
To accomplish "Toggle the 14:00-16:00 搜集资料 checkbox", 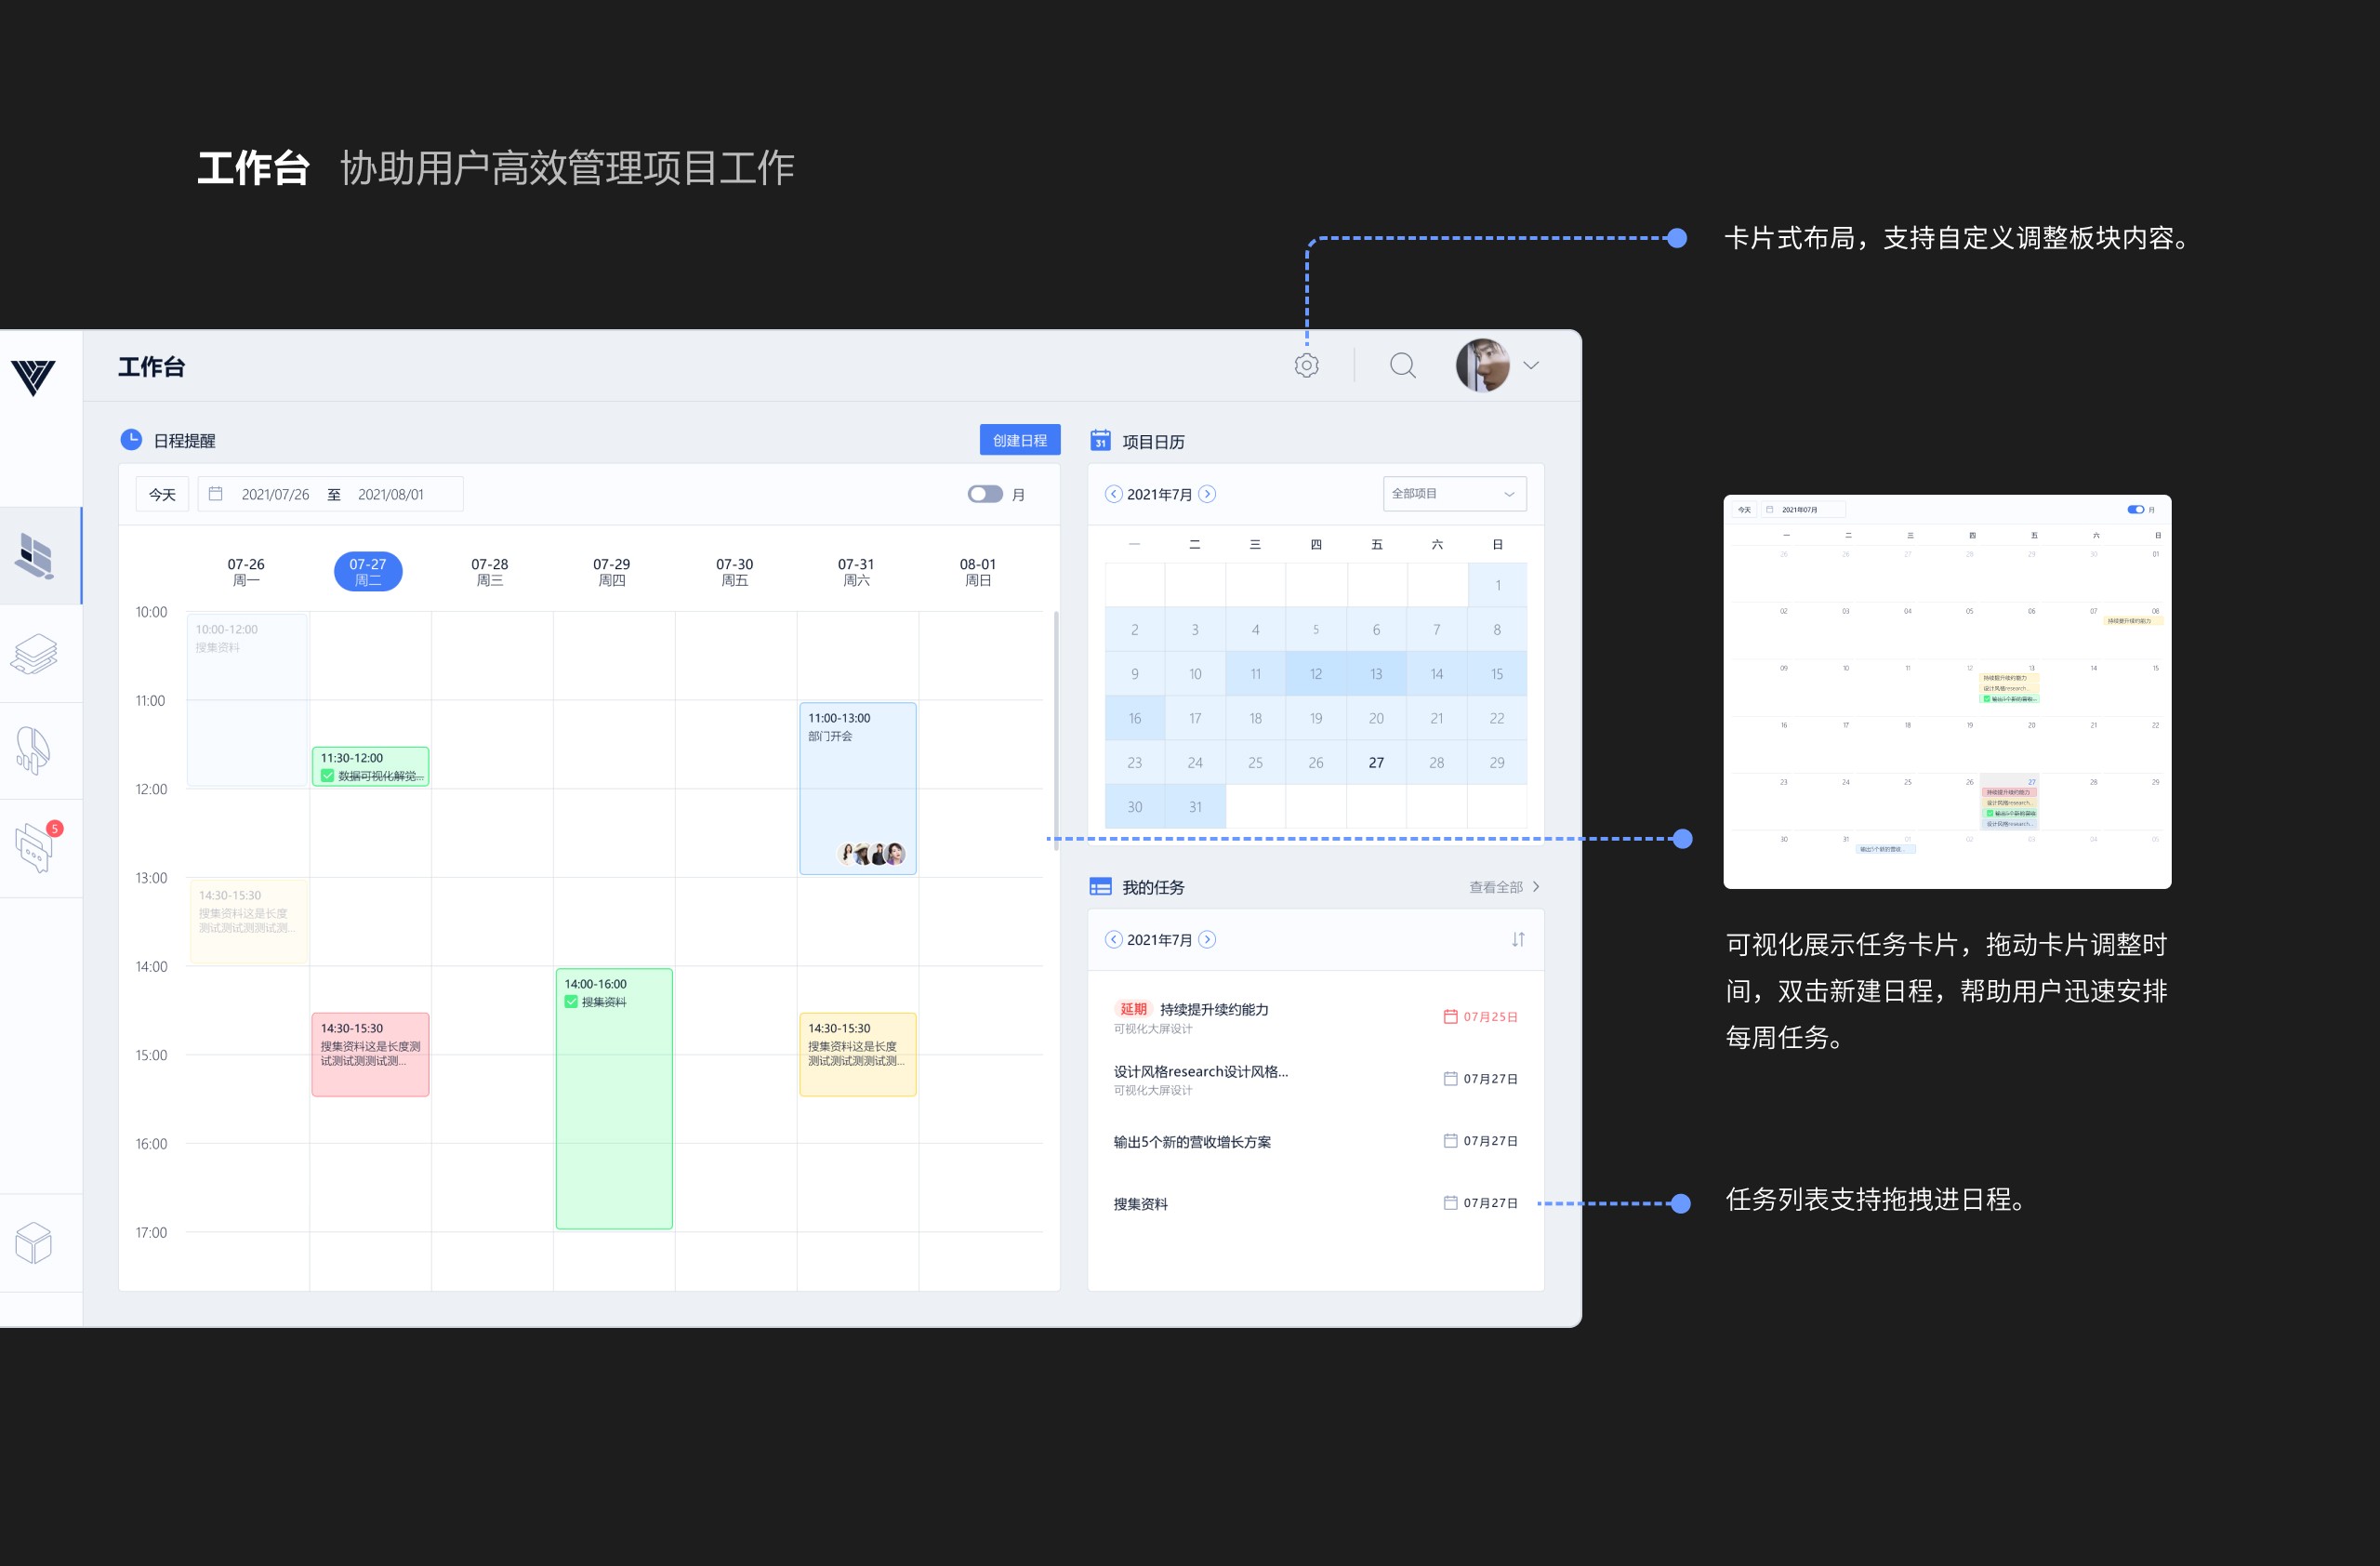I will (571, 1002).
